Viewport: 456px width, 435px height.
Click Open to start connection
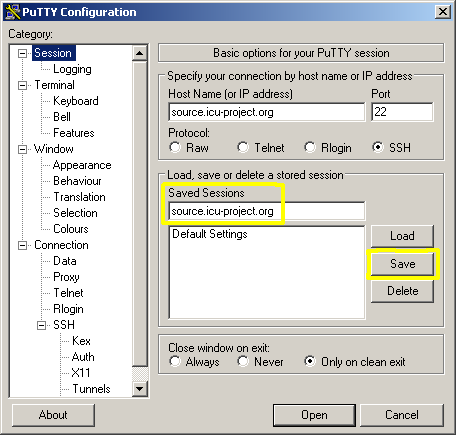pyautogui.click(x=314, y=415)
